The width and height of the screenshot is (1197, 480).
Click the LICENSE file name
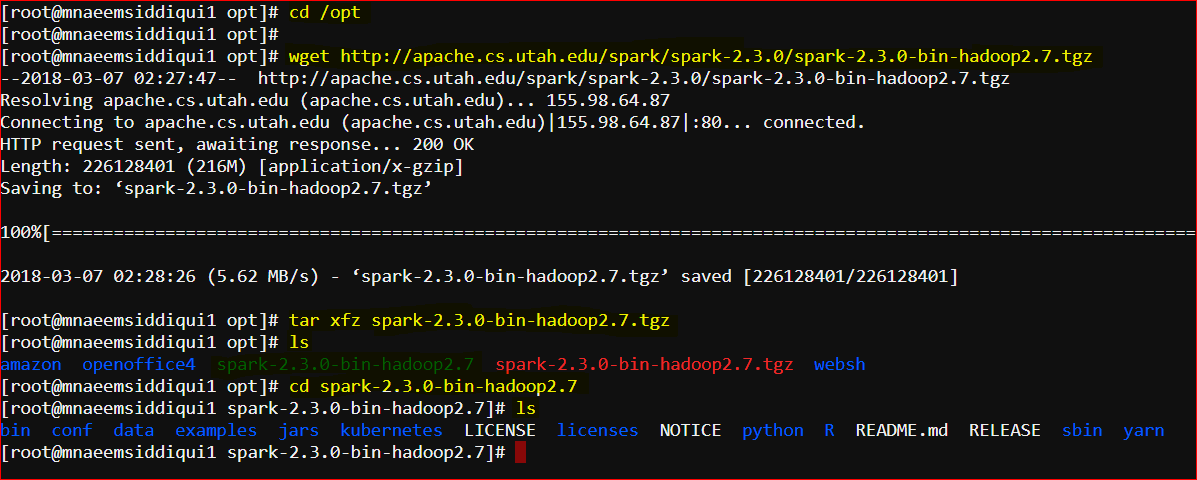pos(500,430)
